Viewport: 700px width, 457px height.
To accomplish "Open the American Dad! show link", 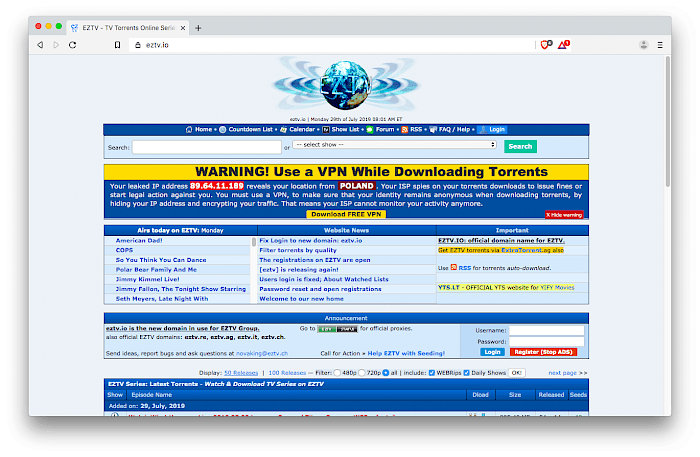I will point(139,241).
